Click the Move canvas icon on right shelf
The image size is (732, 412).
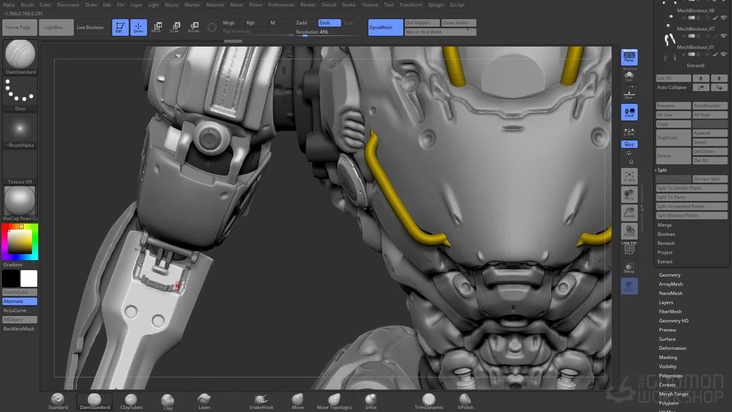click(x=629, y=195)
